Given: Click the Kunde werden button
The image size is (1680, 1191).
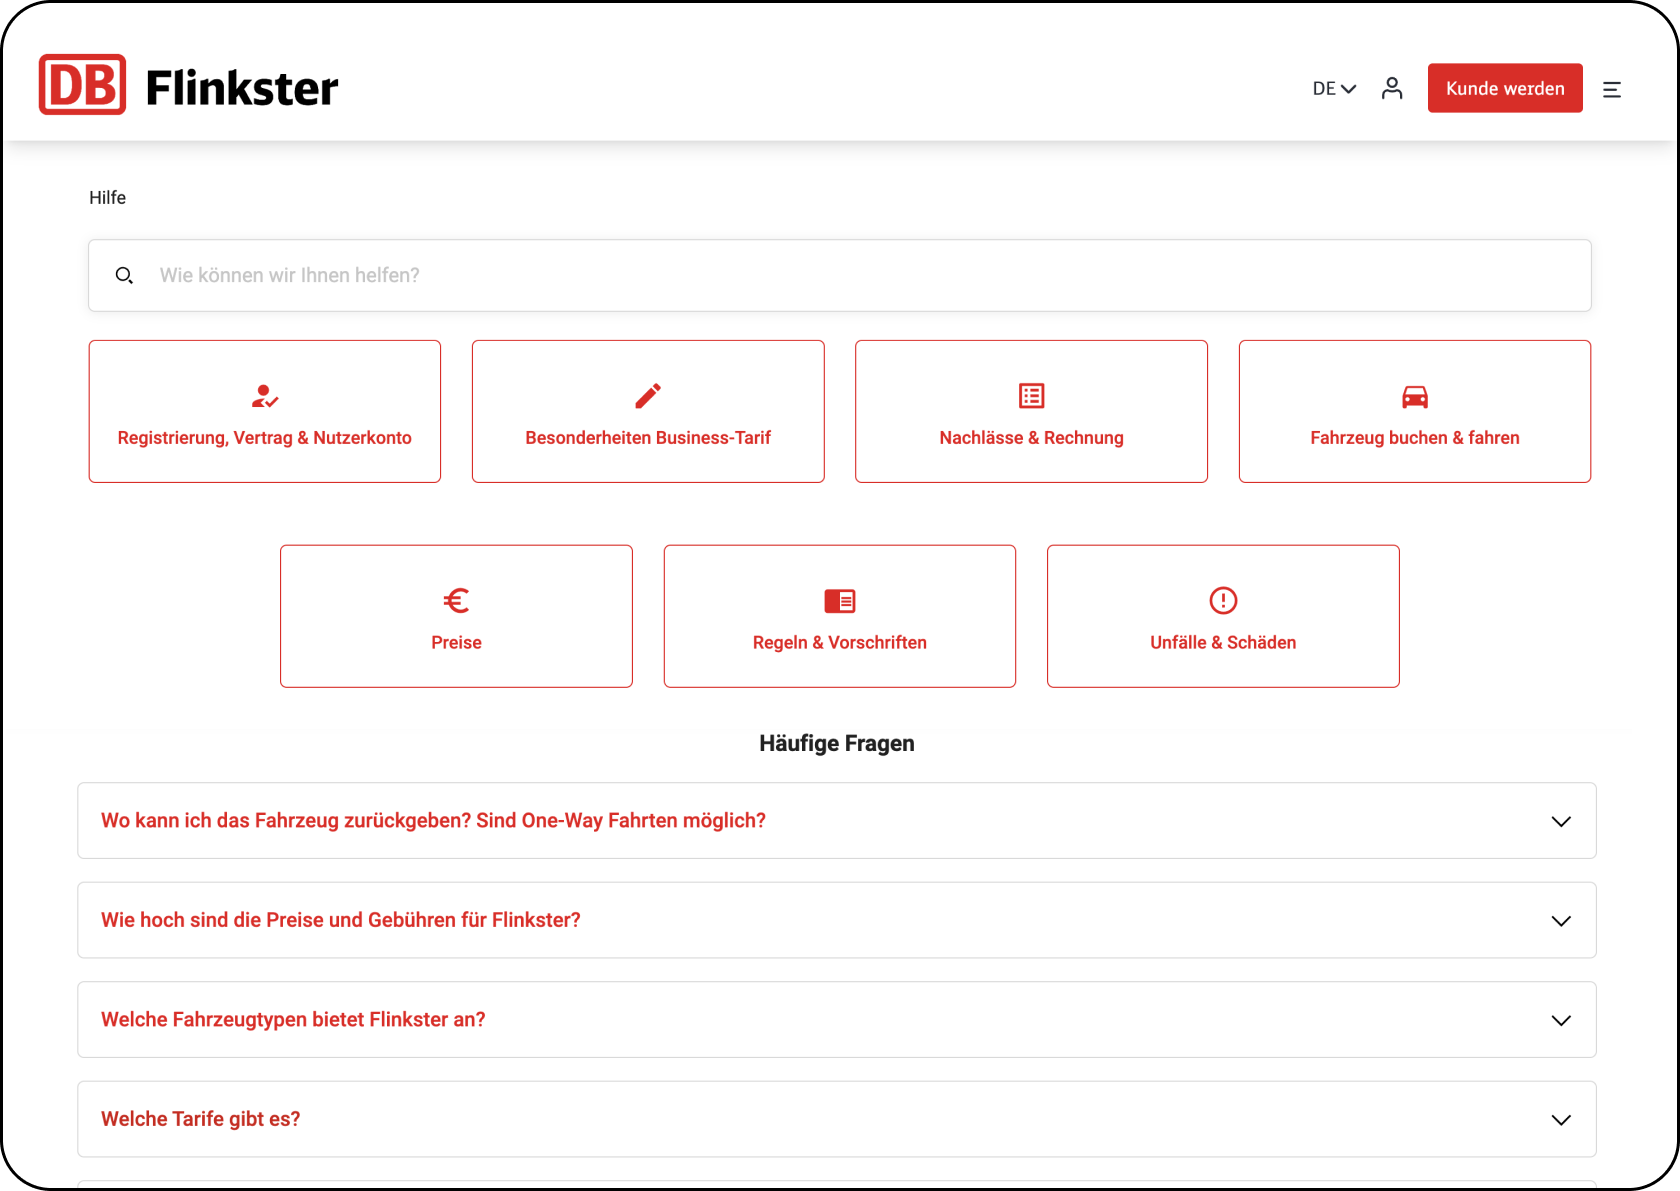Looking at the screenshot, I should pyautogui.click(x=1504, y=88).
